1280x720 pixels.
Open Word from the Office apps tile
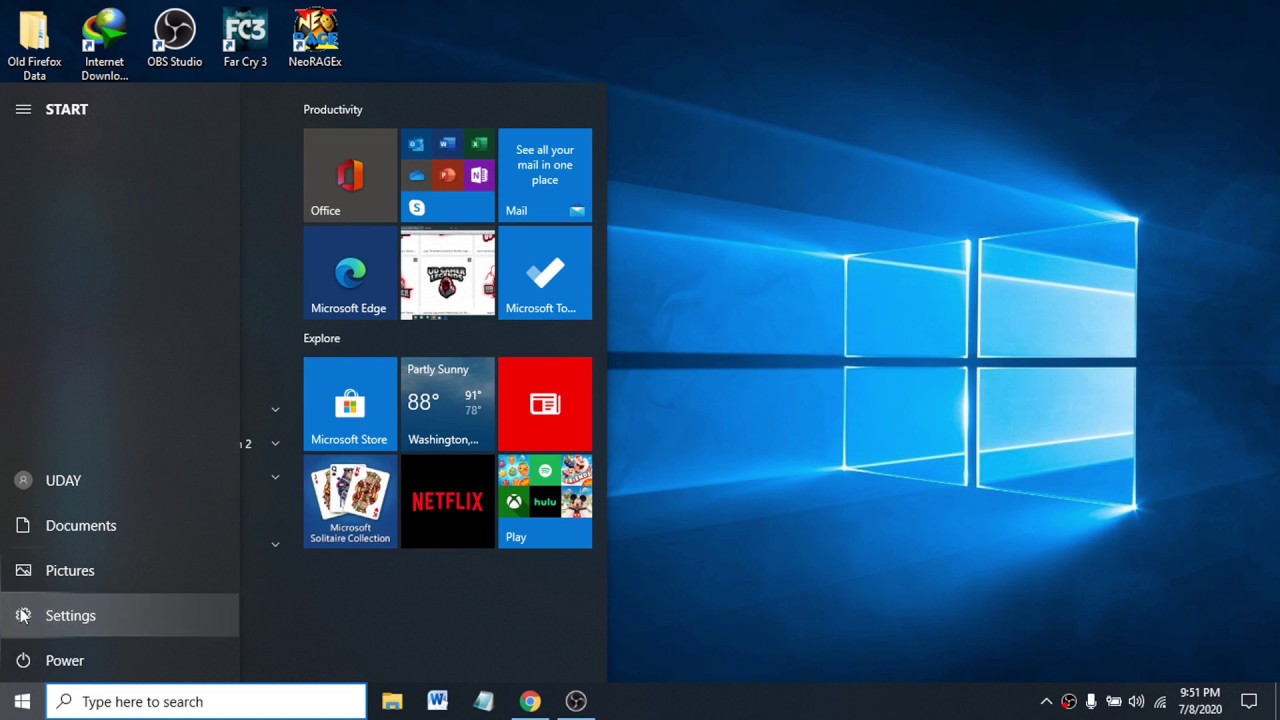pyautogui.click(x=447, y=144)
